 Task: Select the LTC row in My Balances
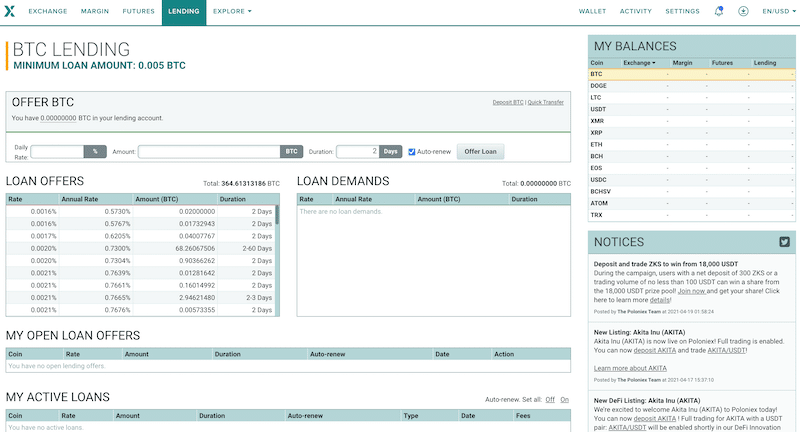coord(691,98)
